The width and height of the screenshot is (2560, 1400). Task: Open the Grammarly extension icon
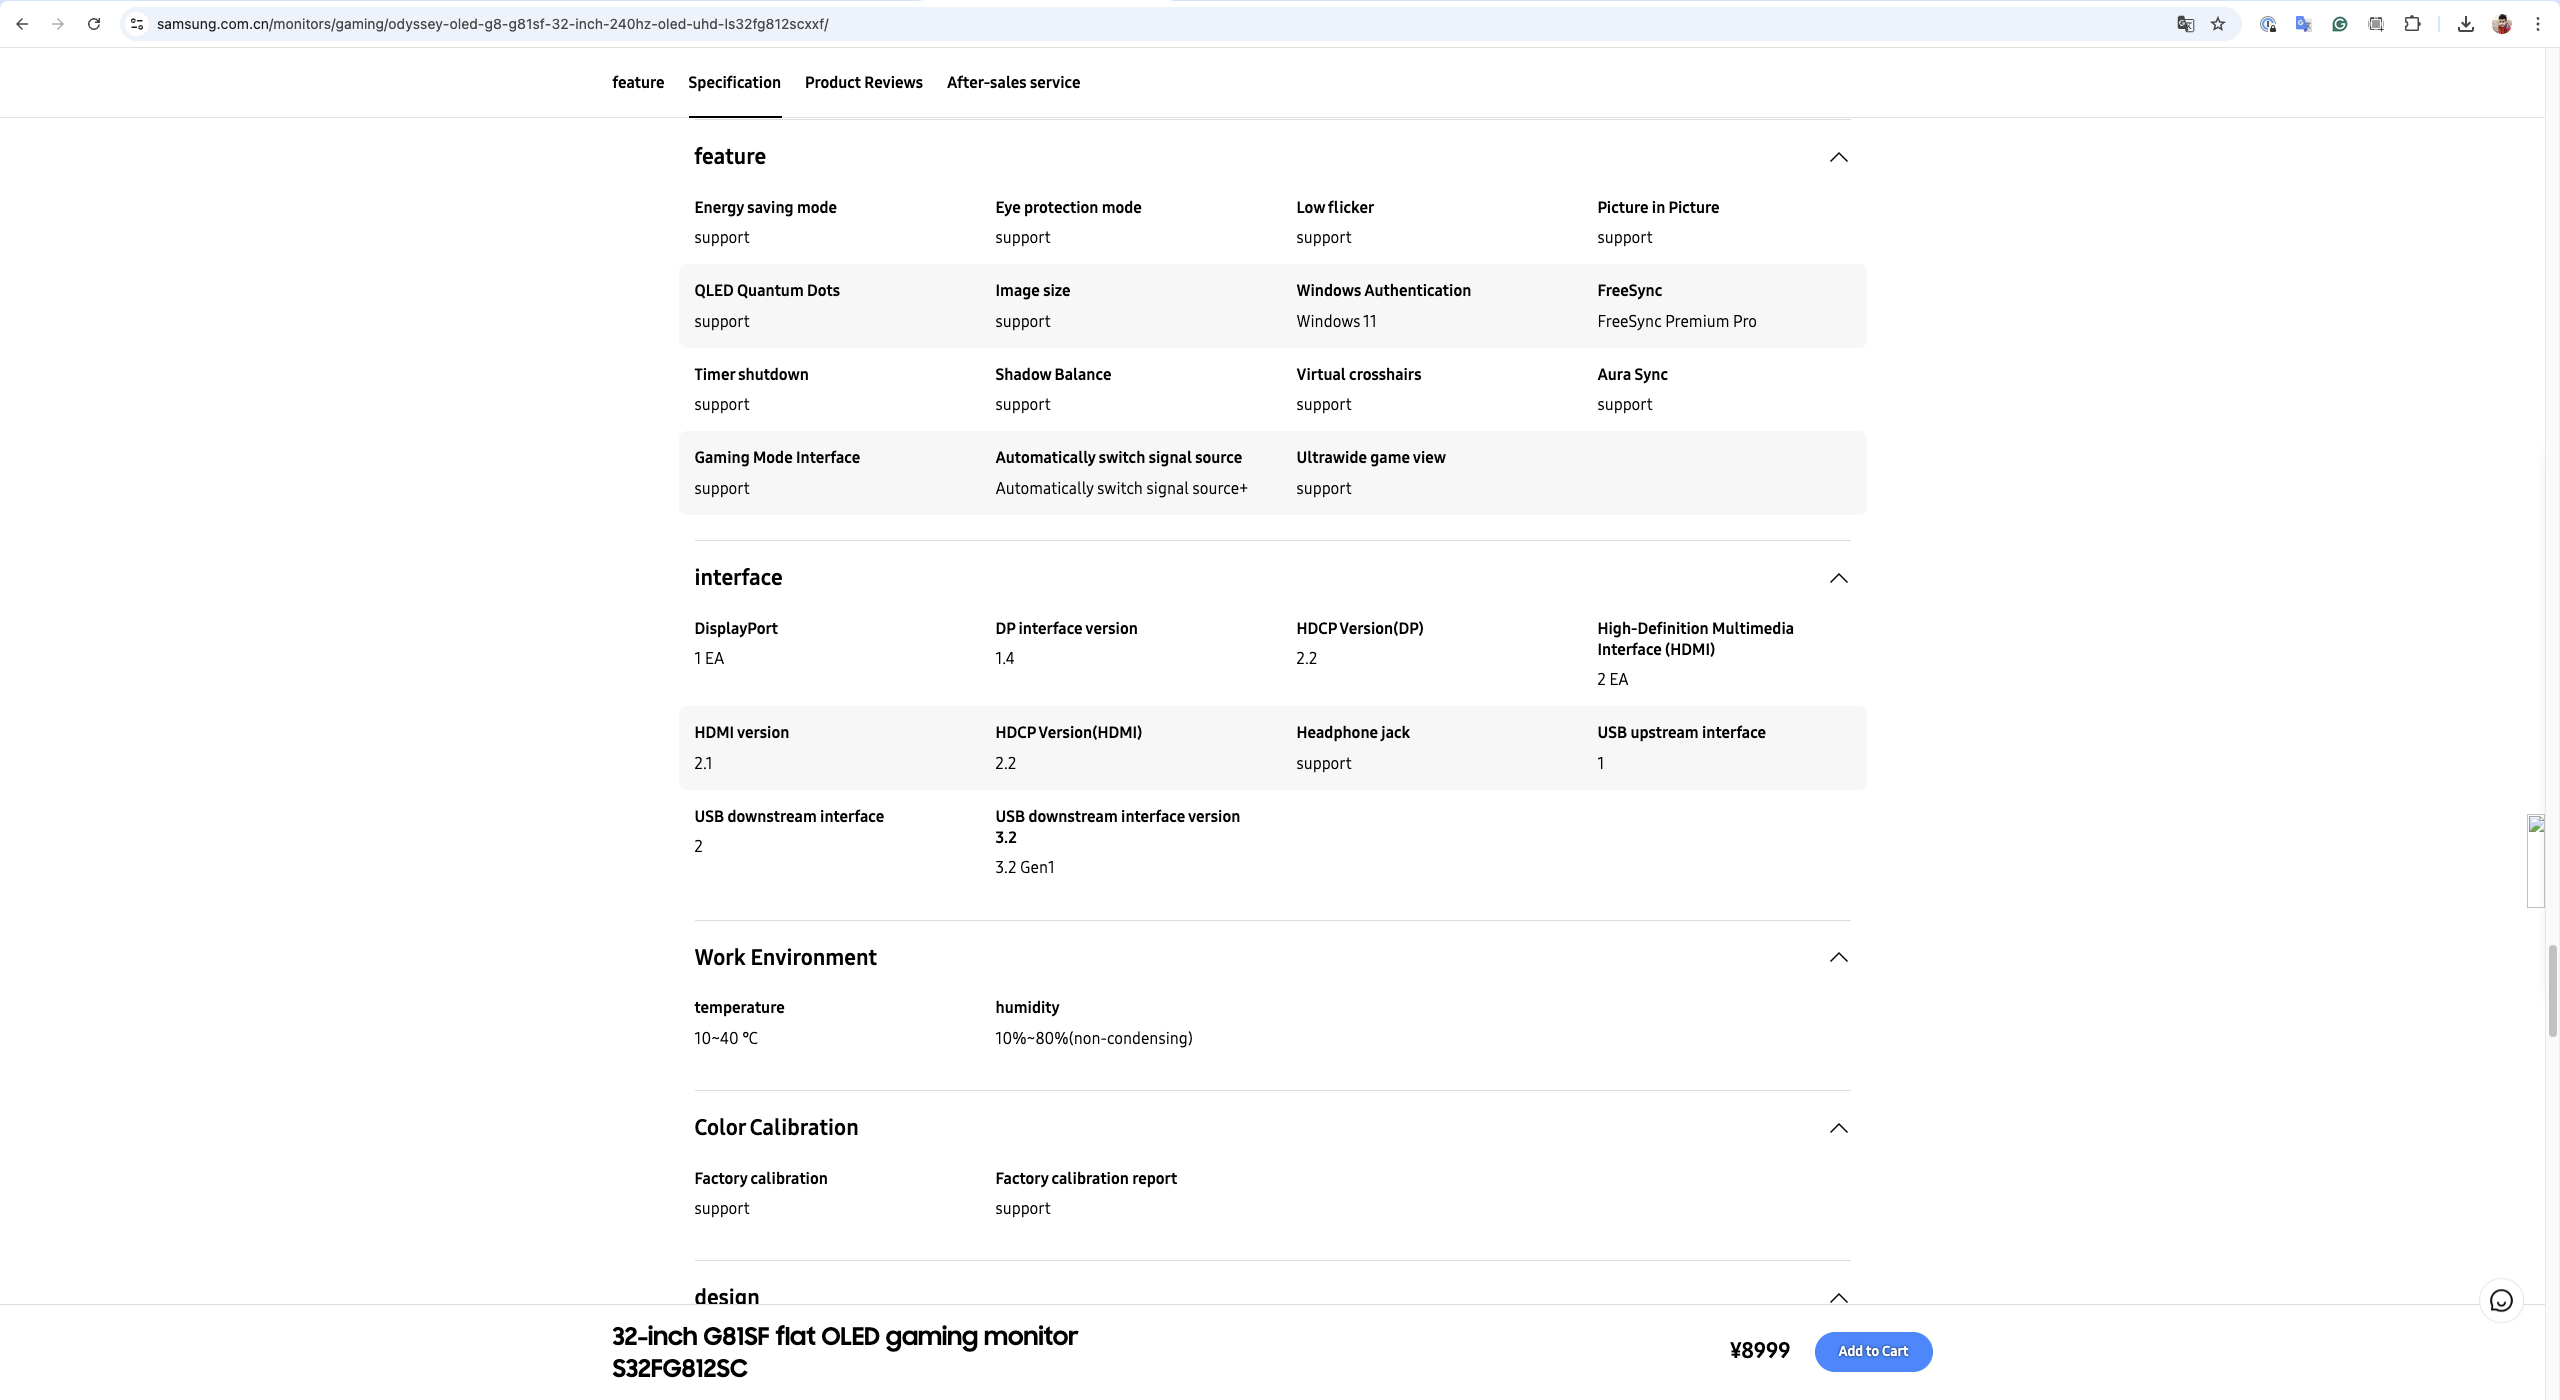2340,24
